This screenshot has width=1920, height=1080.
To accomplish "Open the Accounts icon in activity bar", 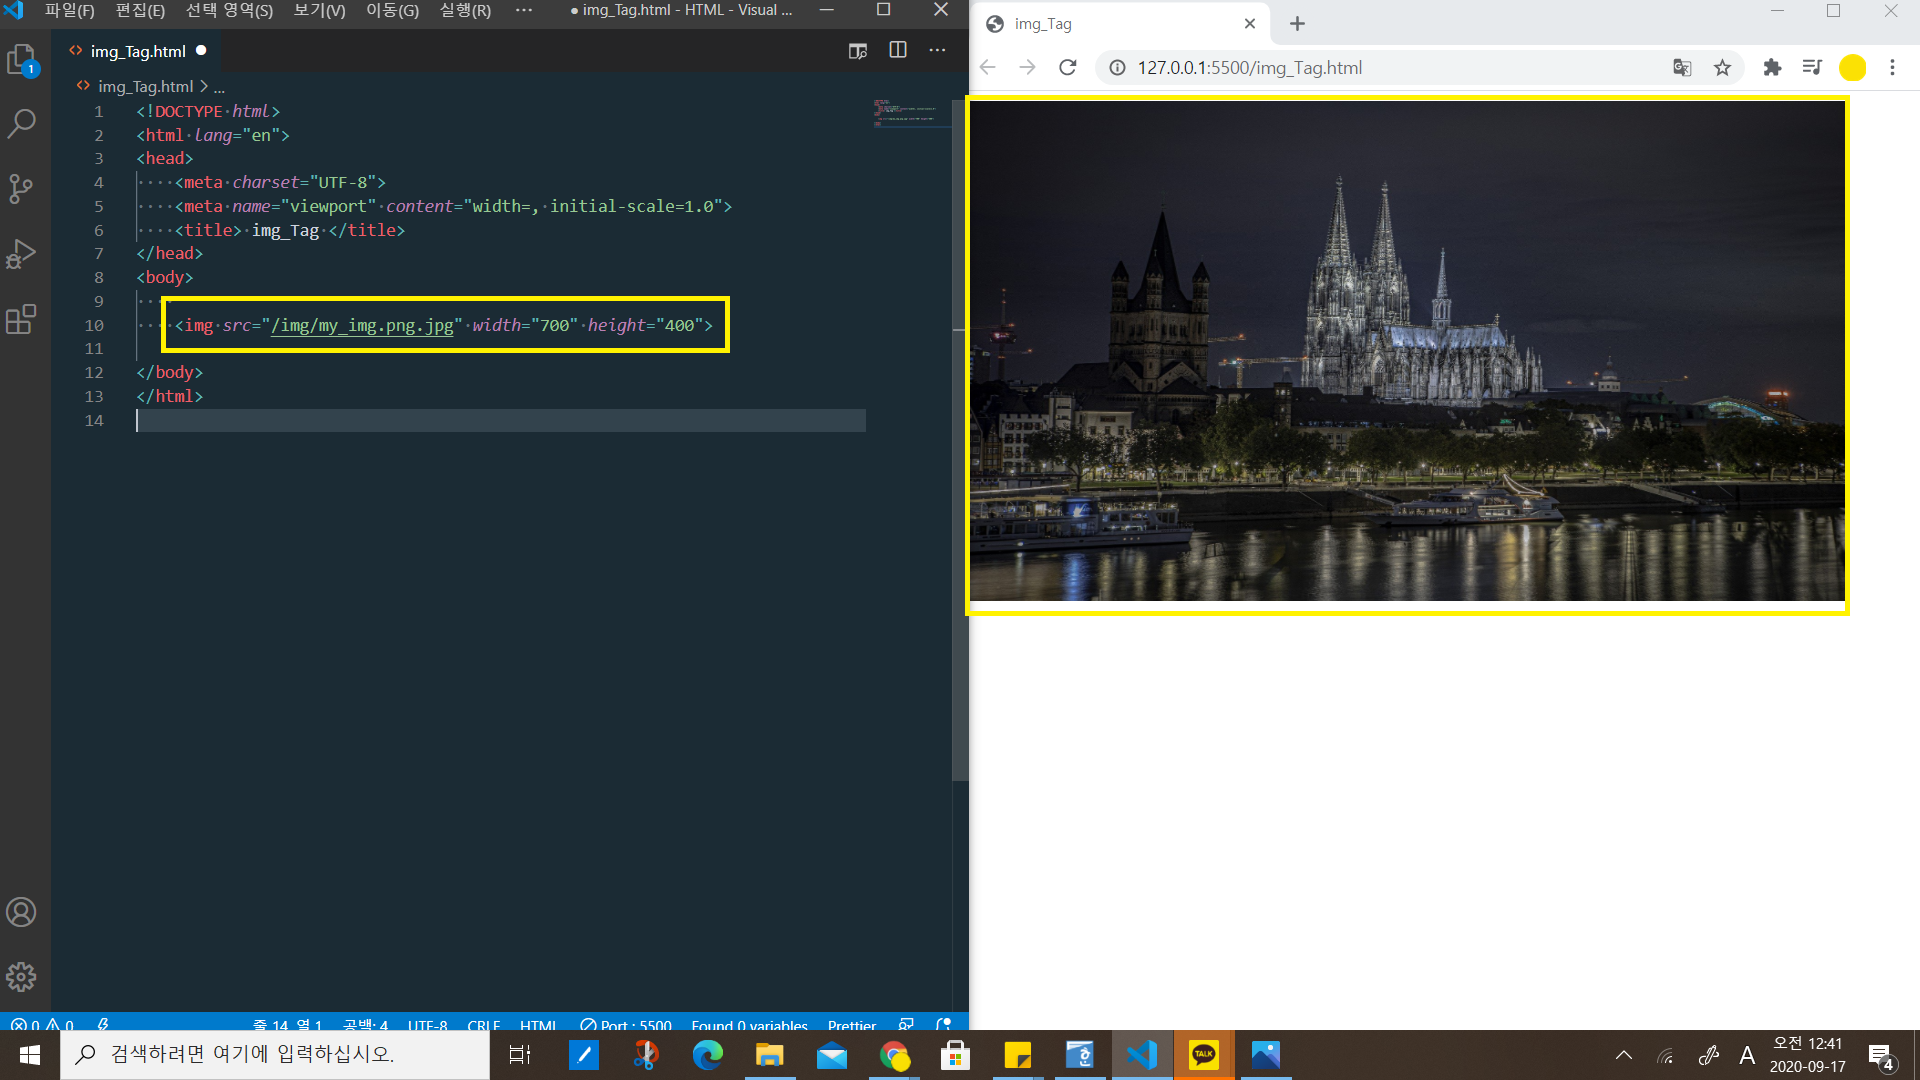I will [x=21, y=912].
